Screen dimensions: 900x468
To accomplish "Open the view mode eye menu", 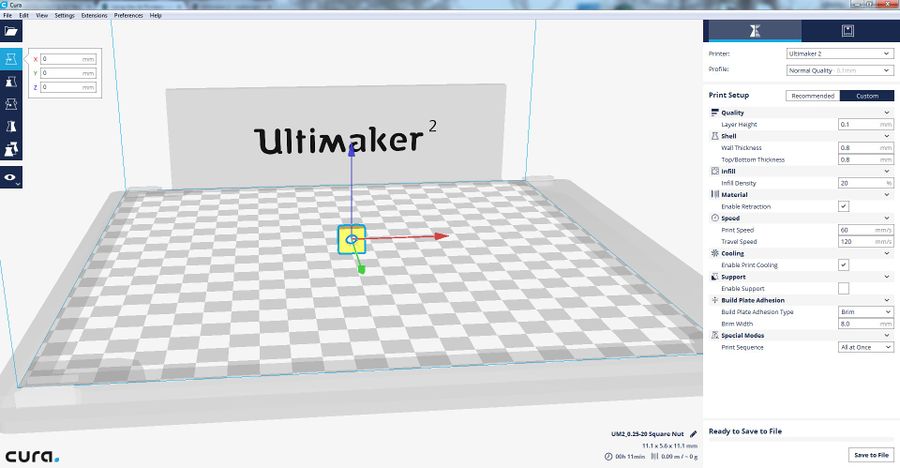I will pos(11,178).
